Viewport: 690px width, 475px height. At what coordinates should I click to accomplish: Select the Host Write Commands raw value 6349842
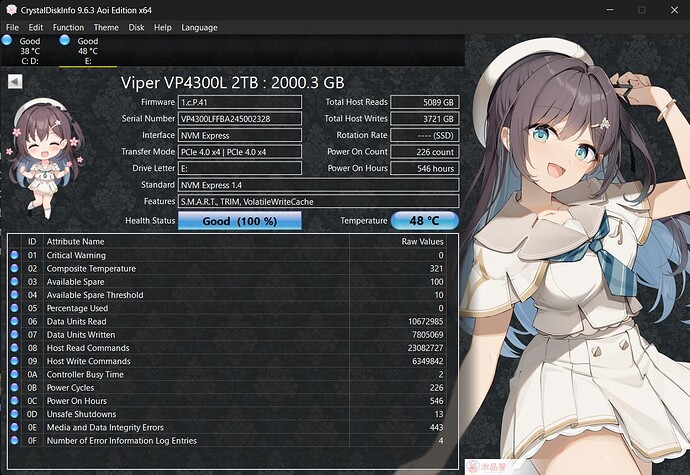point(428,361)
